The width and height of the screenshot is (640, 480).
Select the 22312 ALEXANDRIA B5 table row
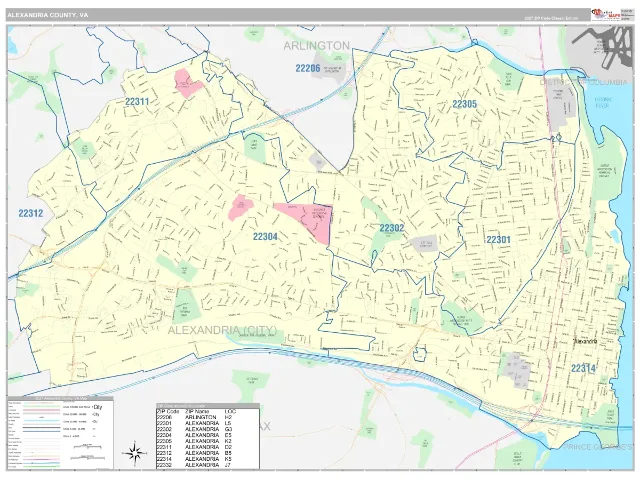point(208,453)
